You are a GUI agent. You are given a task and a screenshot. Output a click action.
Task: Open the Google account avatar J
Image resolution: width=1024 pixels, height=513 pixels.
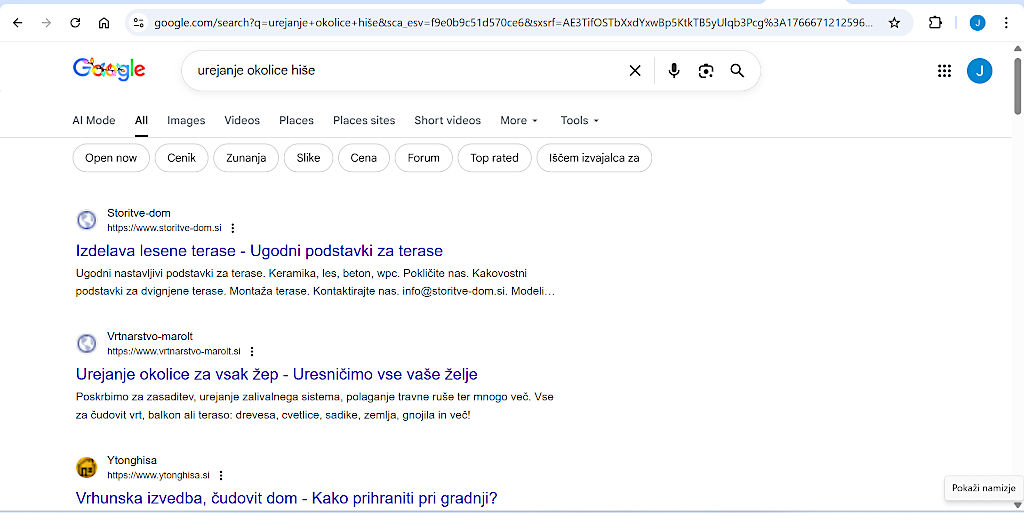[980, 70]
